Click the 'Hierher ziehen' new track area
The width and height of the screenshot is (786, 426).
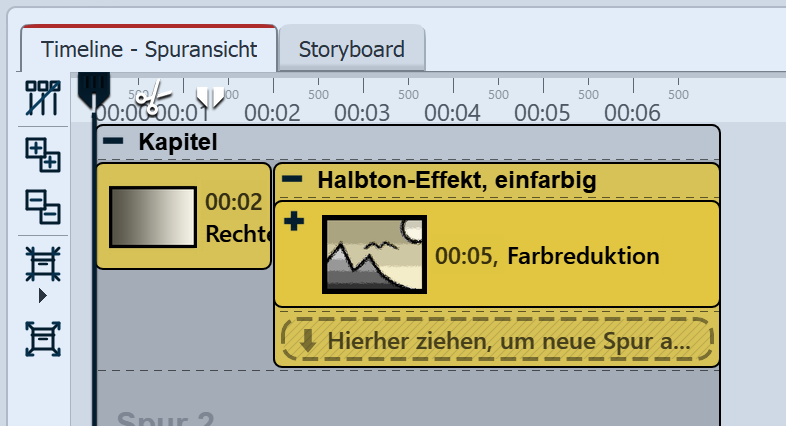[x=498, y=341]
